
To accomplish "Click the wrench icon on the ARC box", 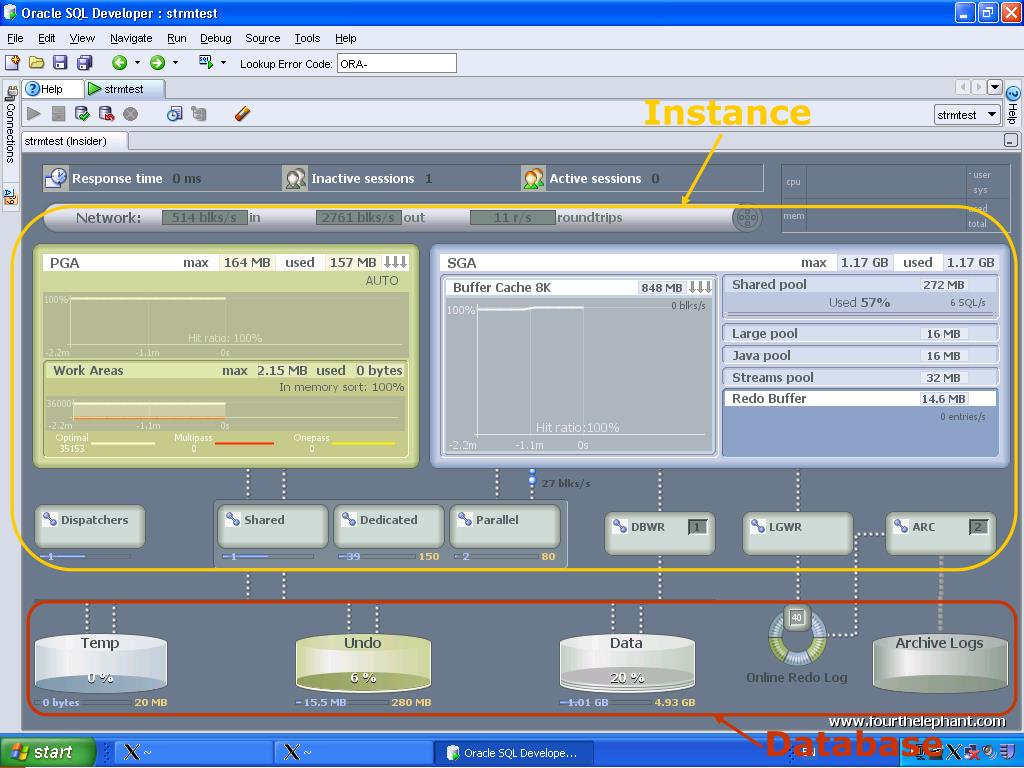I will (901, 526).
